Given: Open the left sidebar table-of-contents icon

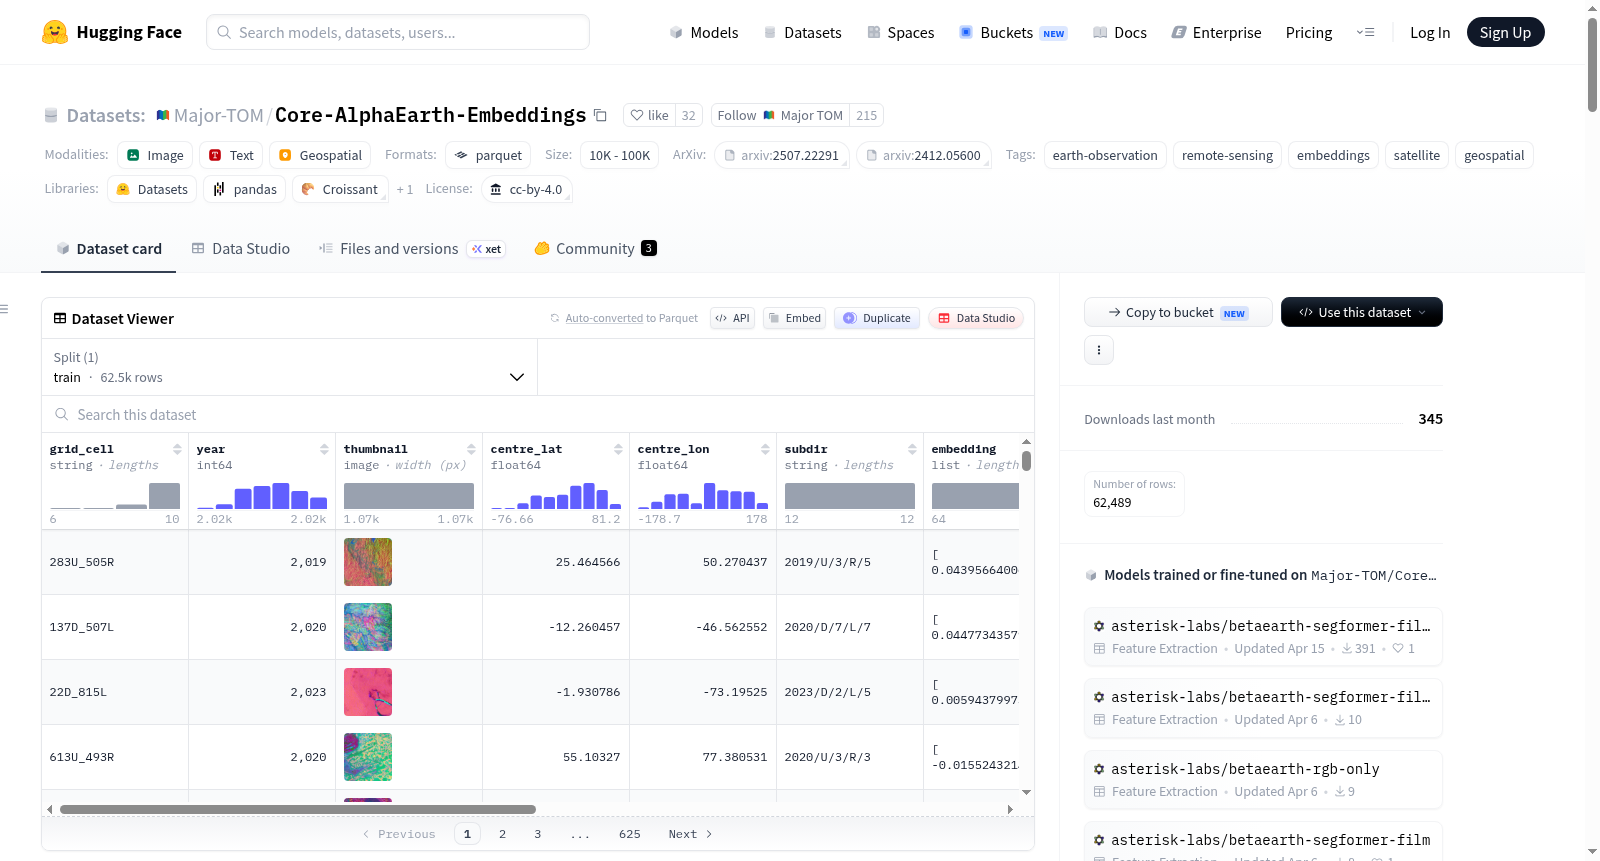Looking at the screenshot, I should tap(4, 309).
